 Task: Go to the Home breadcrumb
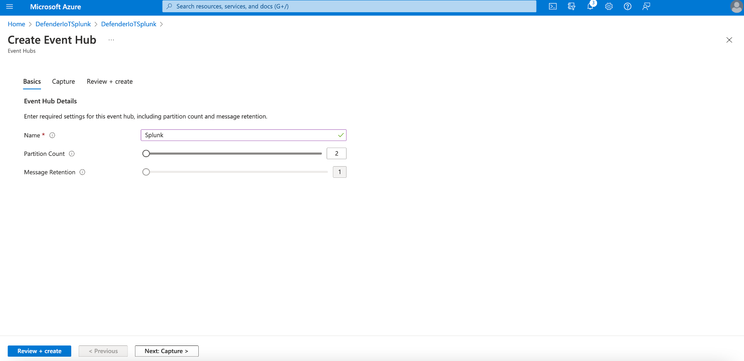[x=16, y=24]
